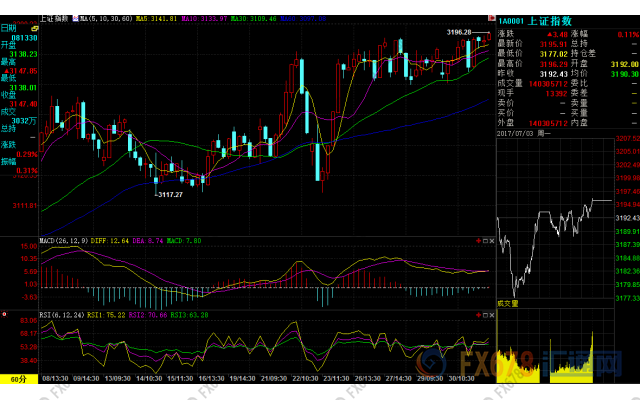Click the 最高价 value 3196.29
The width and height of the screenshot is (640, 400).
[x=553, y=64]
